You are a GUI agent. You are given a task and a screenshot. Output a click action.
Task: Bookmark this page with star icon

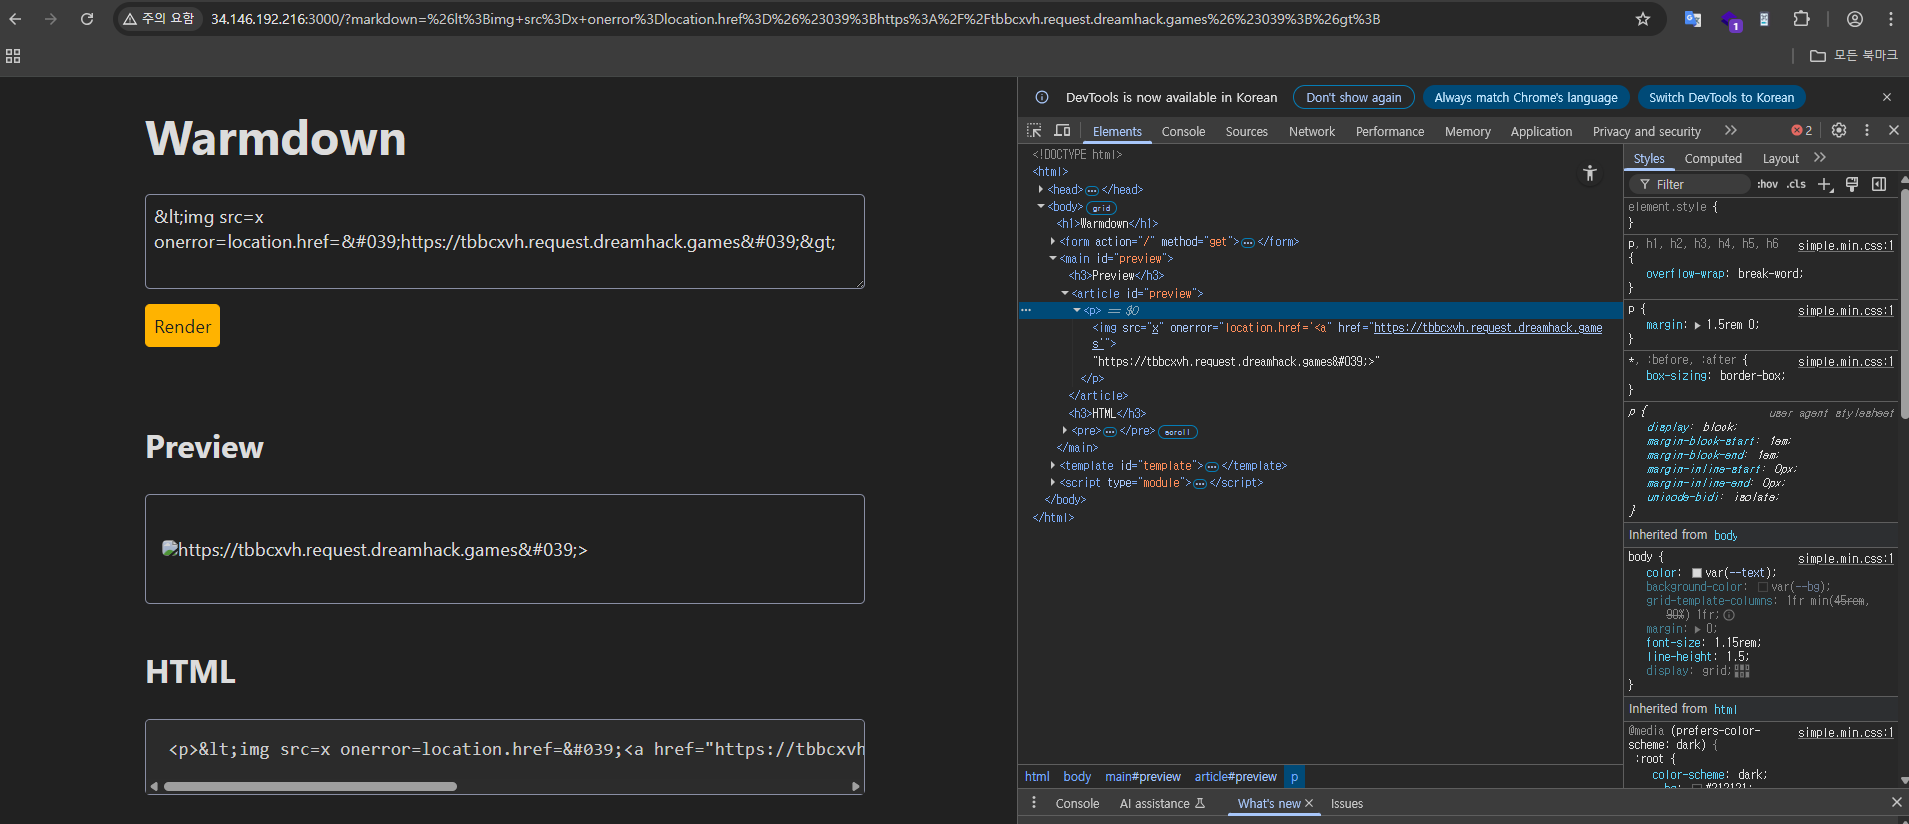[1642, 19]
